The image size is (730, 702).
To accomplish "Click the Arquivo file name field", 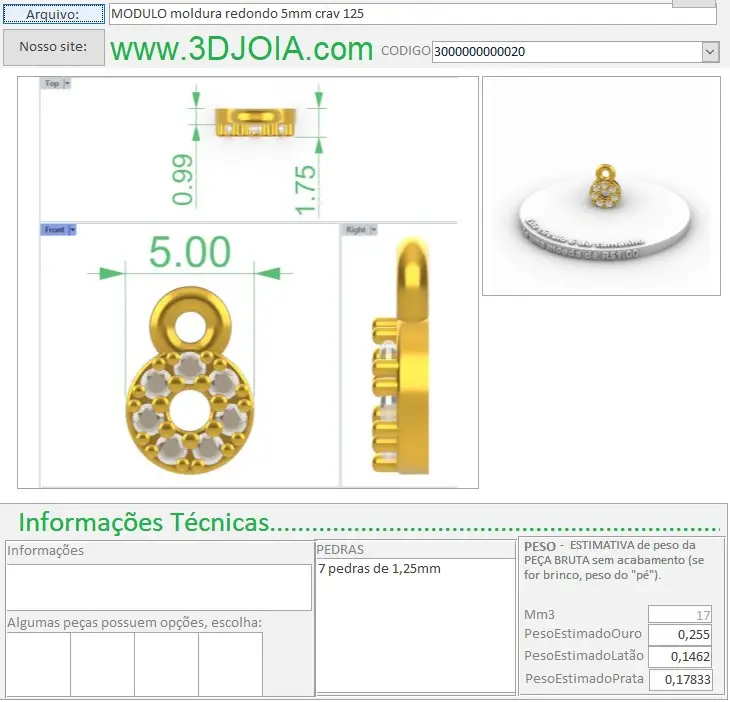I will coord(412,14).
